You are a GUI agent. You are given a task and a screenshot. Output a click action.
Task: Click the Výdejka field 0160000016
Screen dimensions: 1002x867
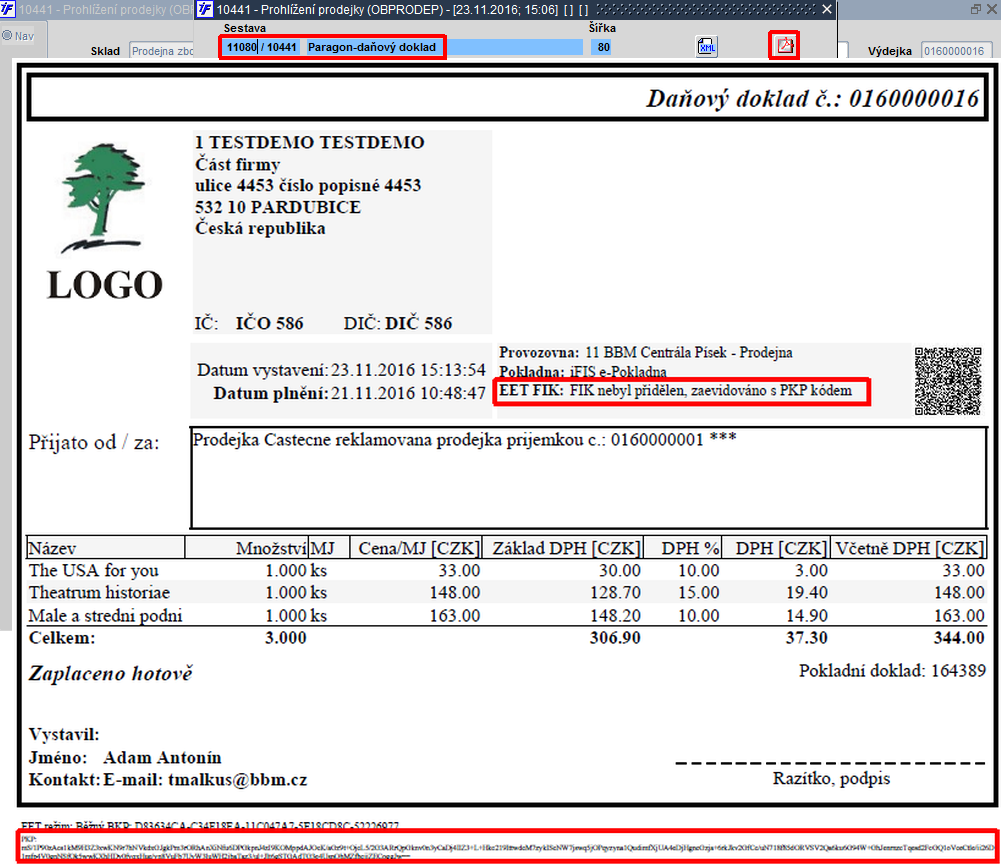point(955,51)
